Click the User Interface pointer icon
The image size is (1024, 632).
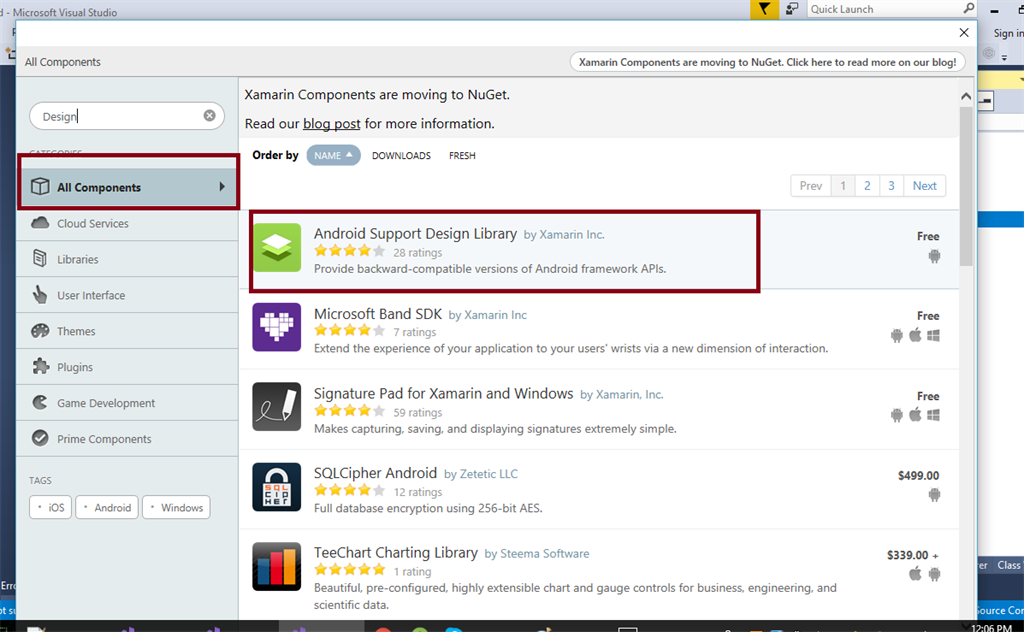40,294
